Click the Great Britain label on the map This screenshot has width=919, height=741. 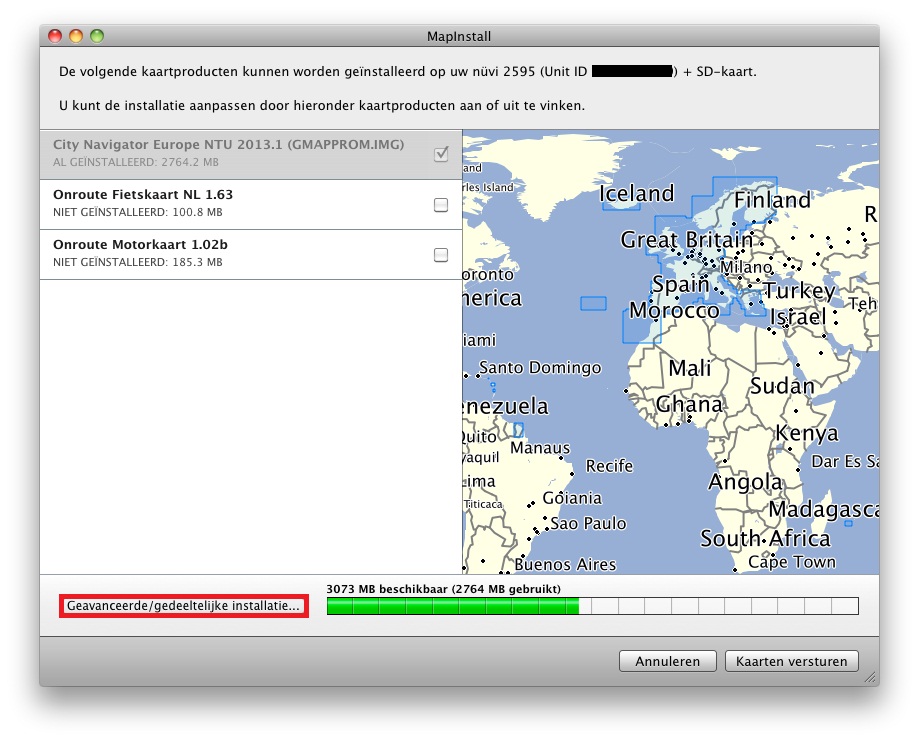click(x=686, y=240)
